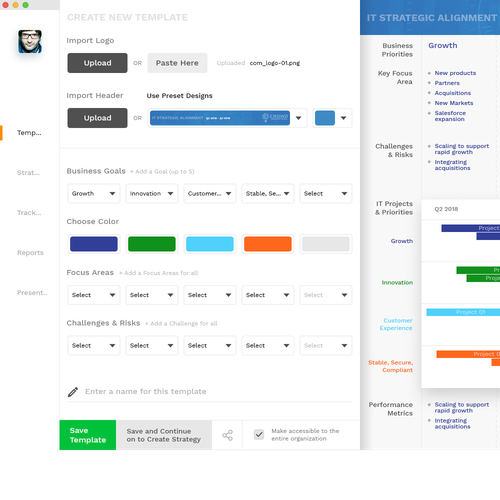Click the Stable, Secure, Compliant label in preview
The height and width of the screenshot is (500, 500).
390,366
